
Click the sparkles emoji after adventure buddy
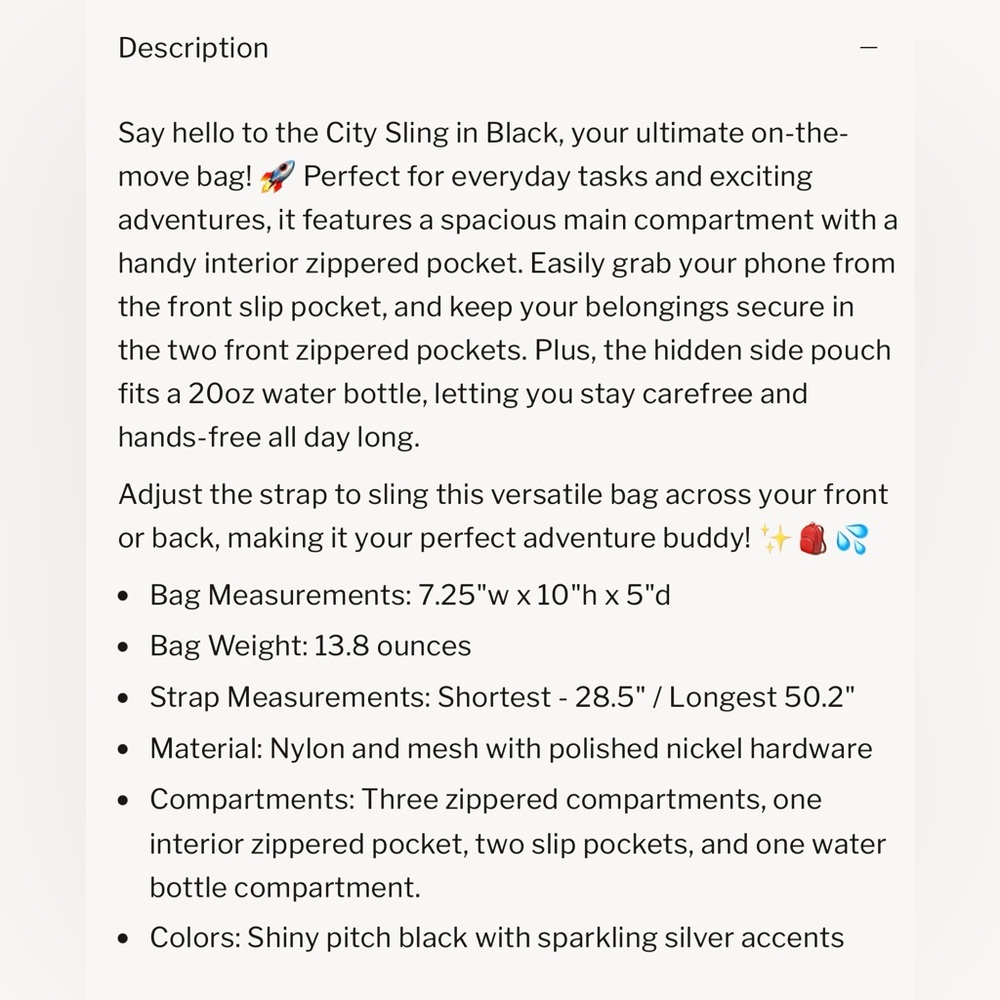(x=776, y=539)
